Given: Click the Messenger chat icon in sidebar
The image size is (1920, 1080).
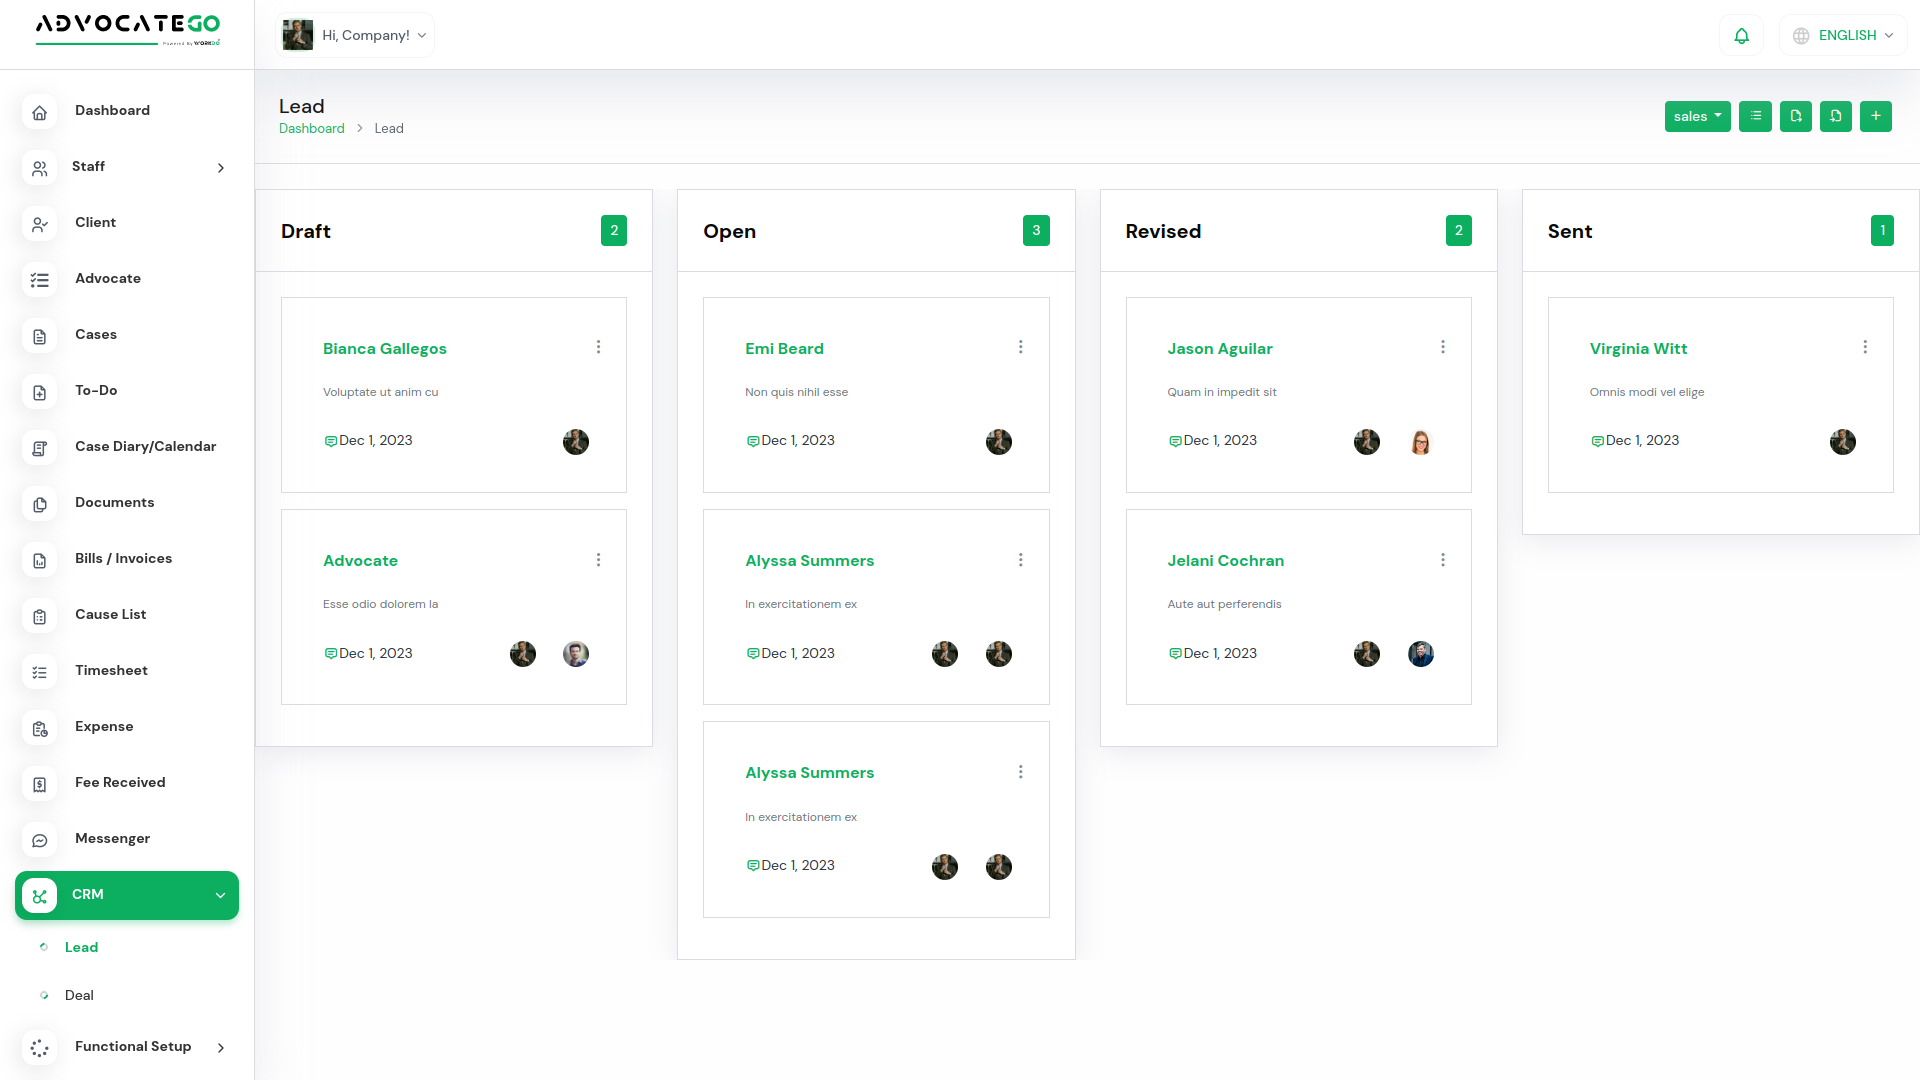Looking at the screenshot, I should 40,840.
